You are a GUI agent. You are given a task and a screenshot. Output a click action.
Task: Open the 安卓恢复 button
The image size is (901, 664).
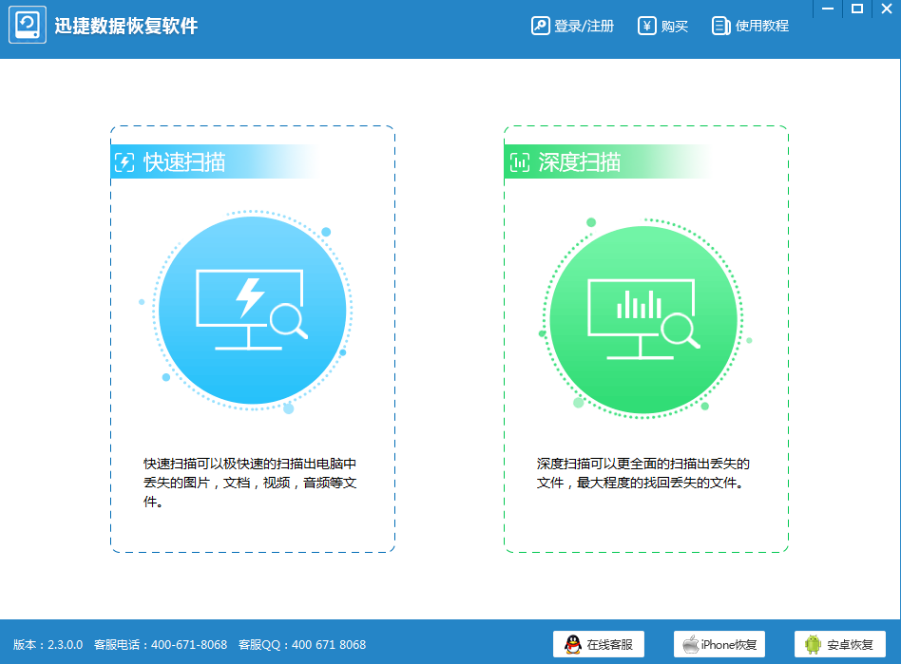pos(840,644)
